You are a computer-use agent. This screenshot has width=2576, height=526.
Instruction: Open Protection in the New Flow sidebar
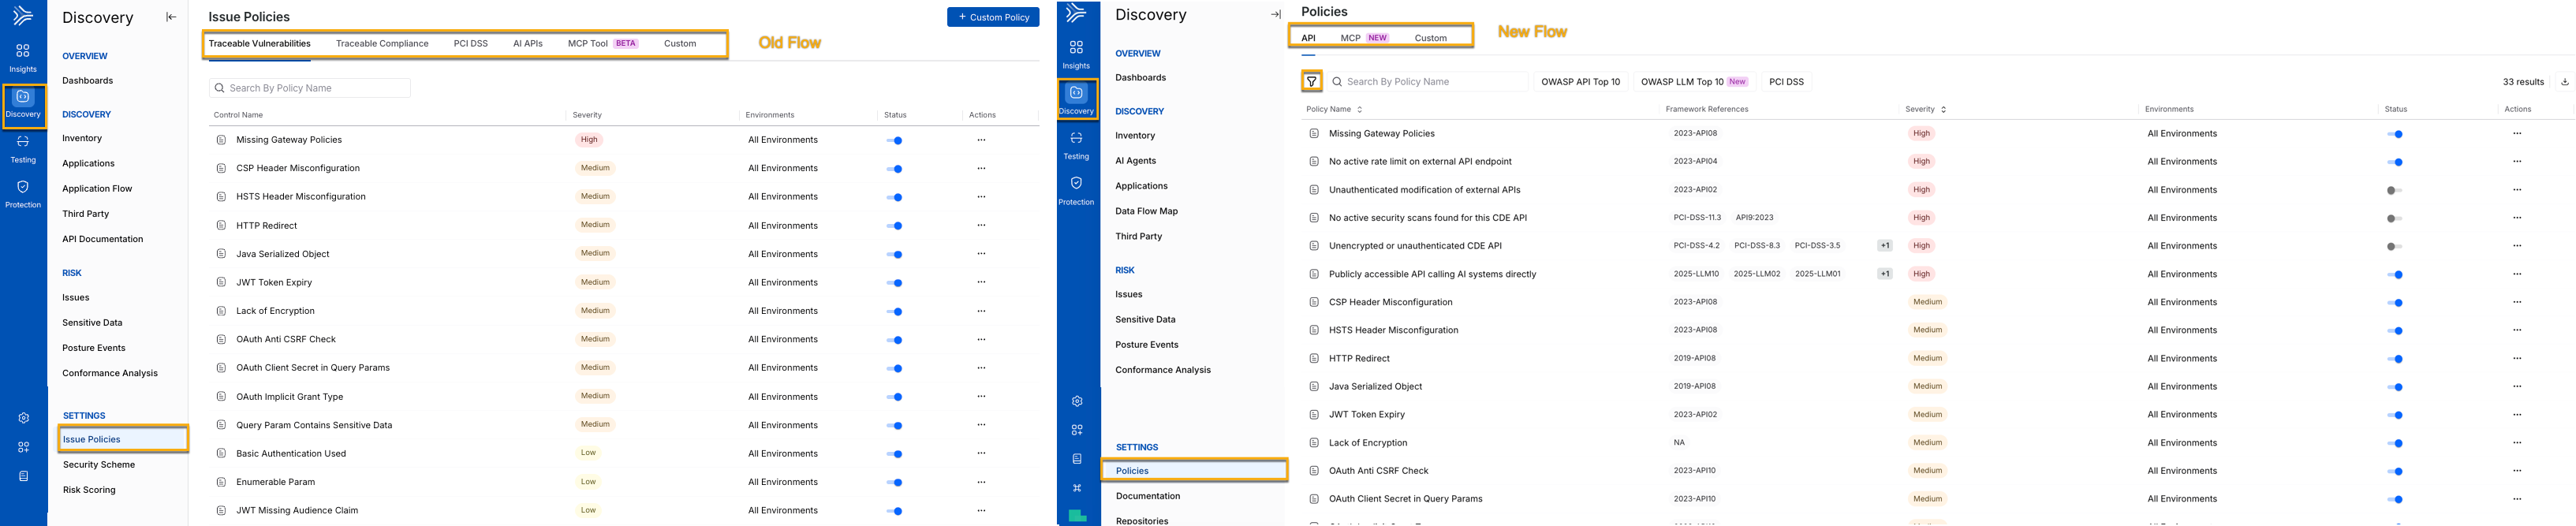tap(1076, 190)
